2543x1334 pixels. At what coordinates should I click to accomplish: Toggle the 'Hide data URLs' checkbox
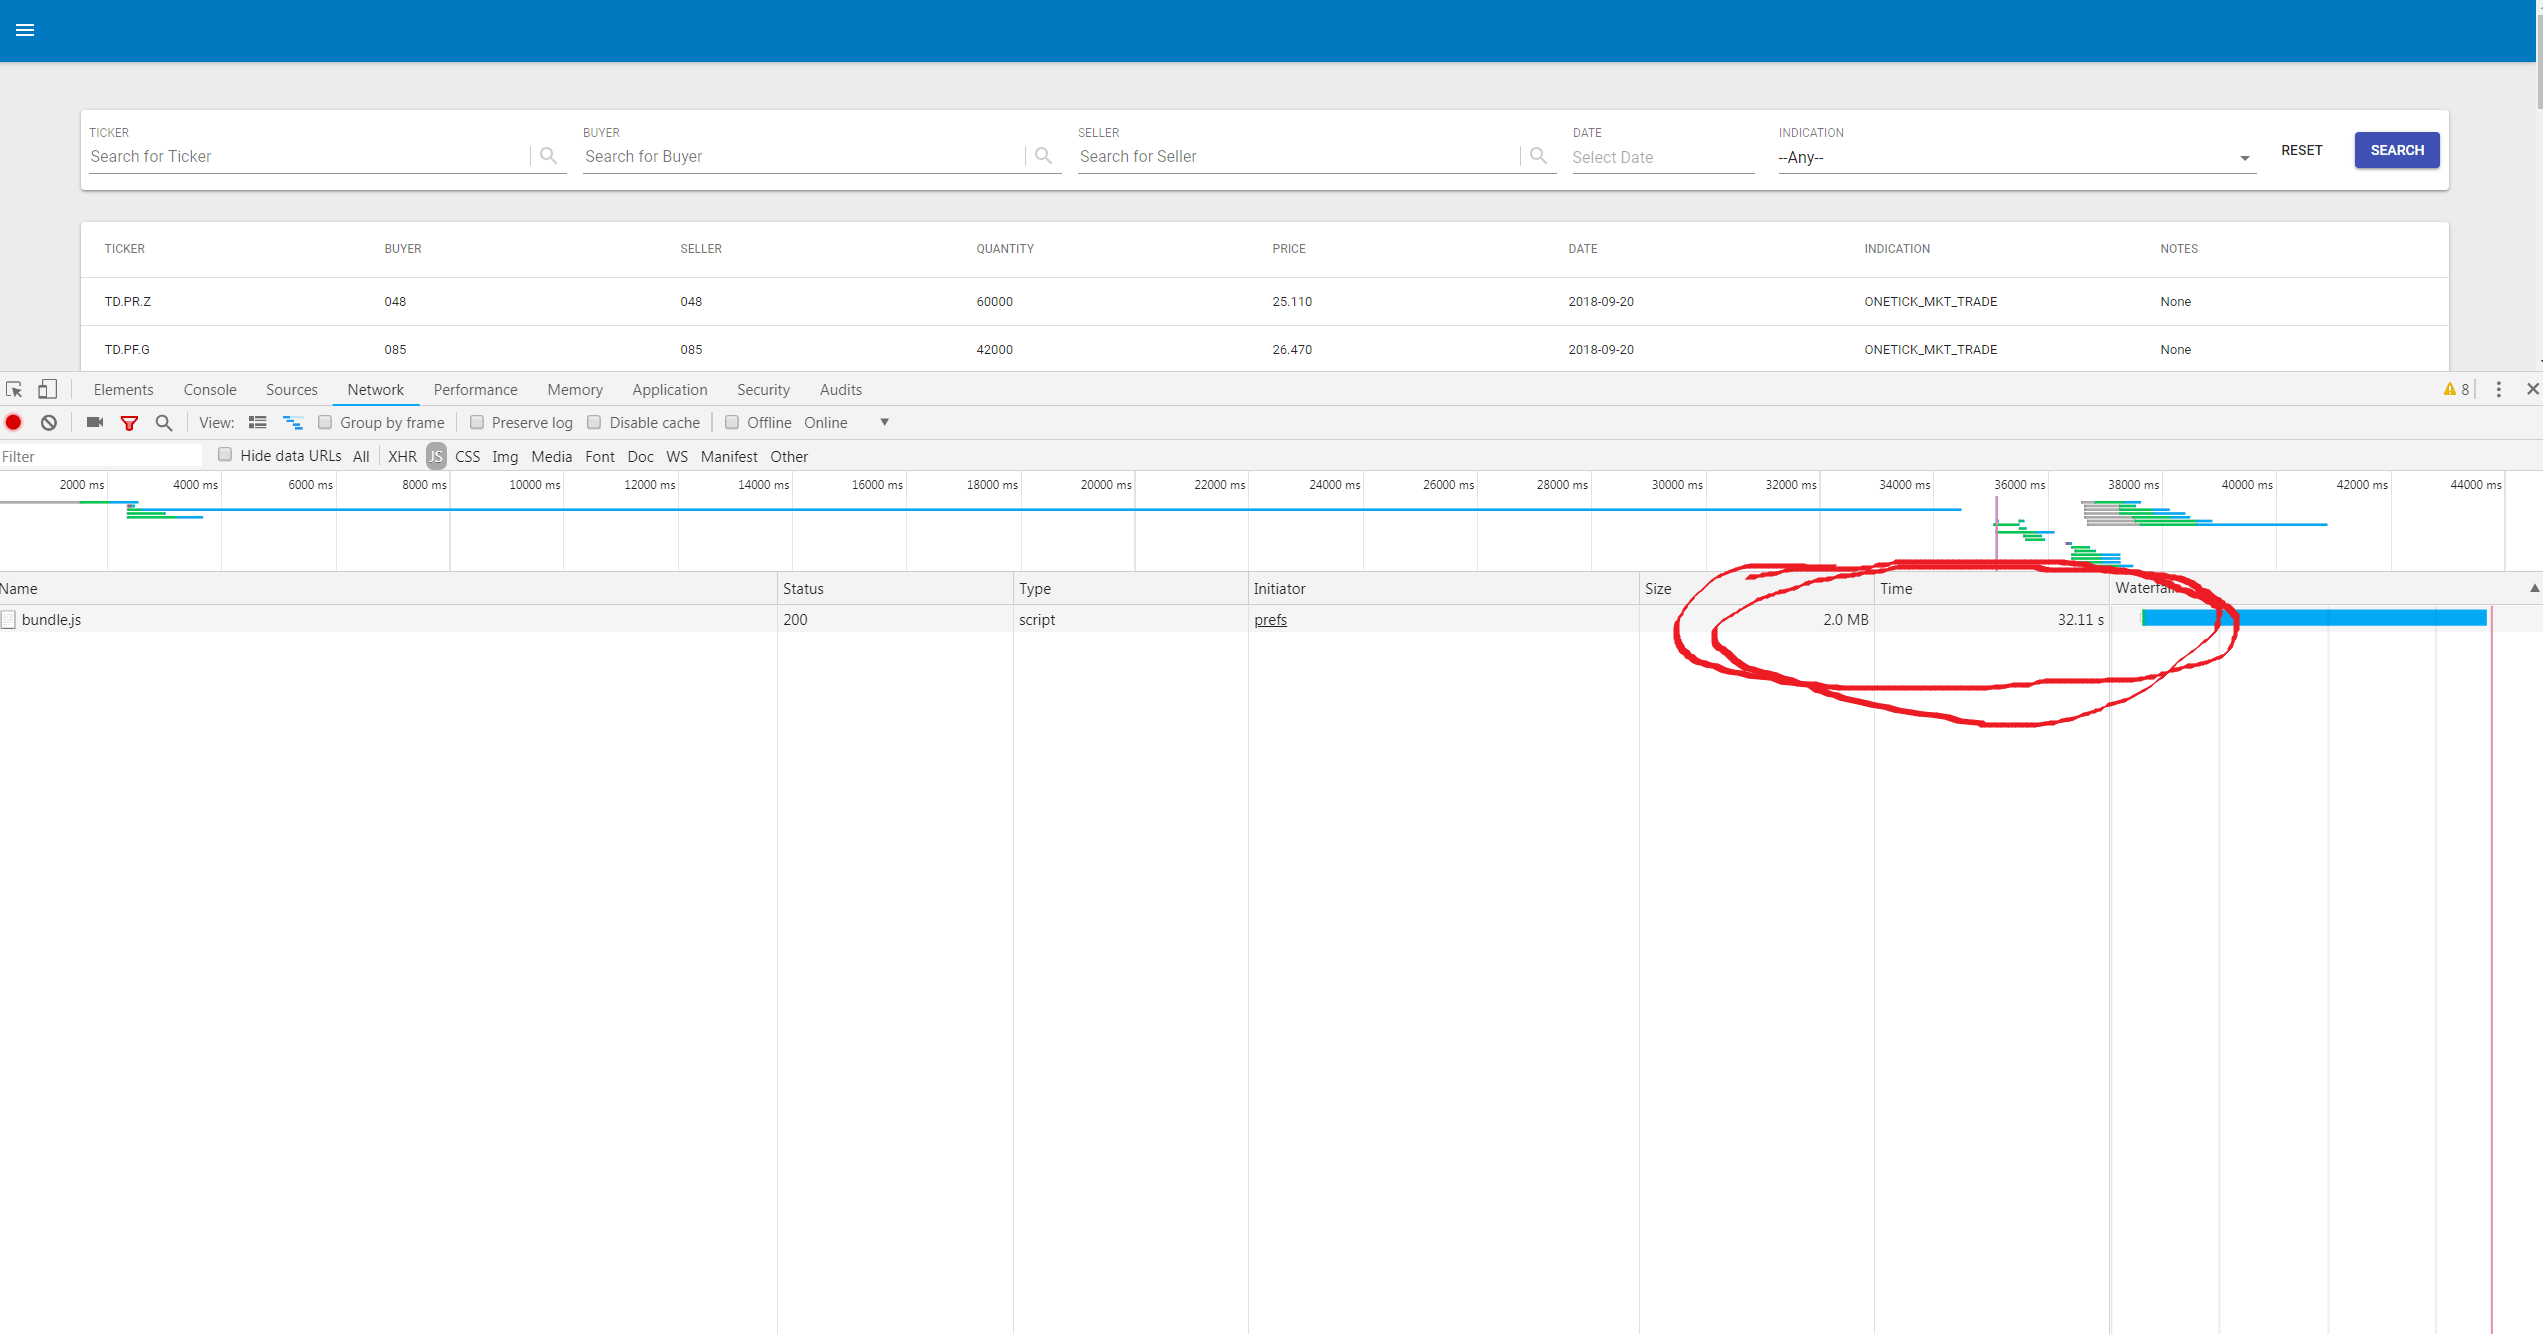[x=224, y=456]
